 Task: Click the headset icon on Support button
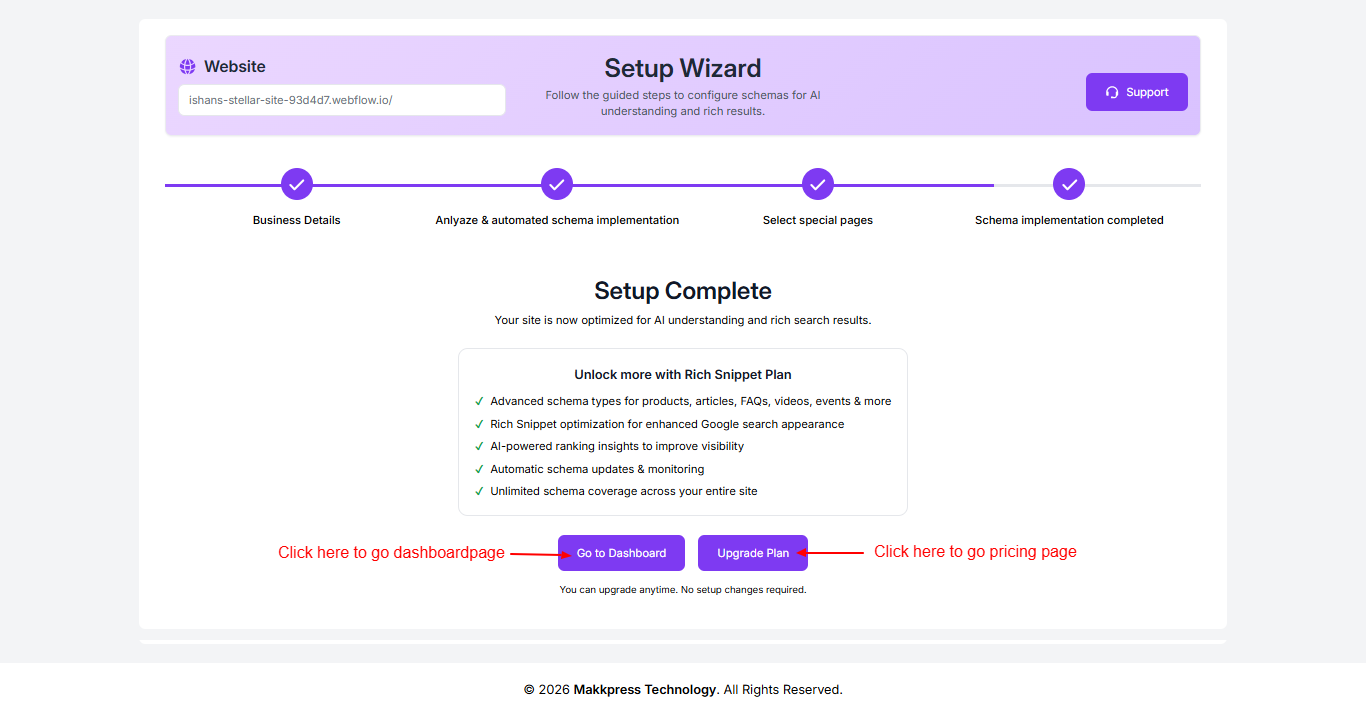tap(1112, 92)
